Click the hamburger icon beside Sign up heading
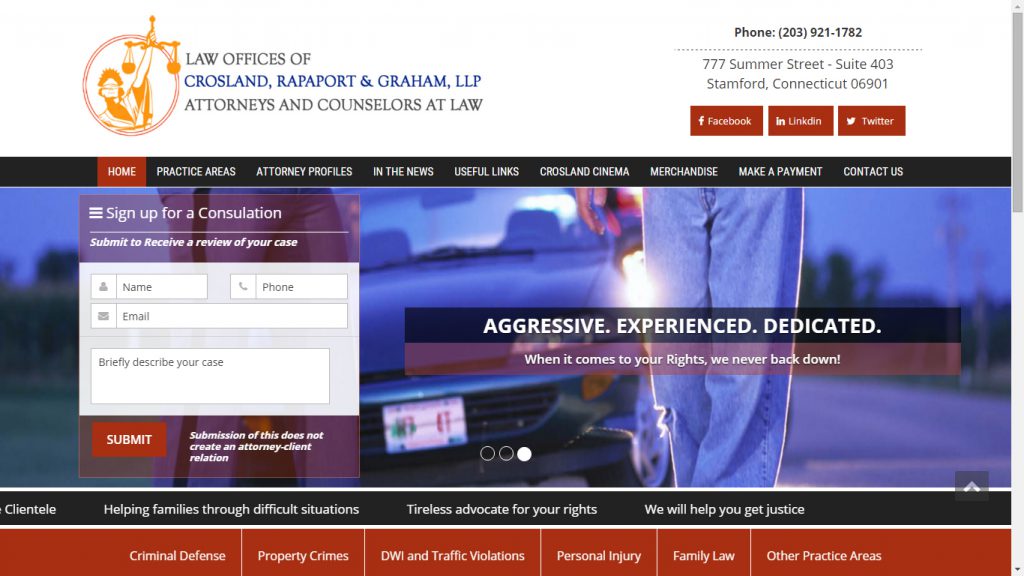 [x=96, y=212]
